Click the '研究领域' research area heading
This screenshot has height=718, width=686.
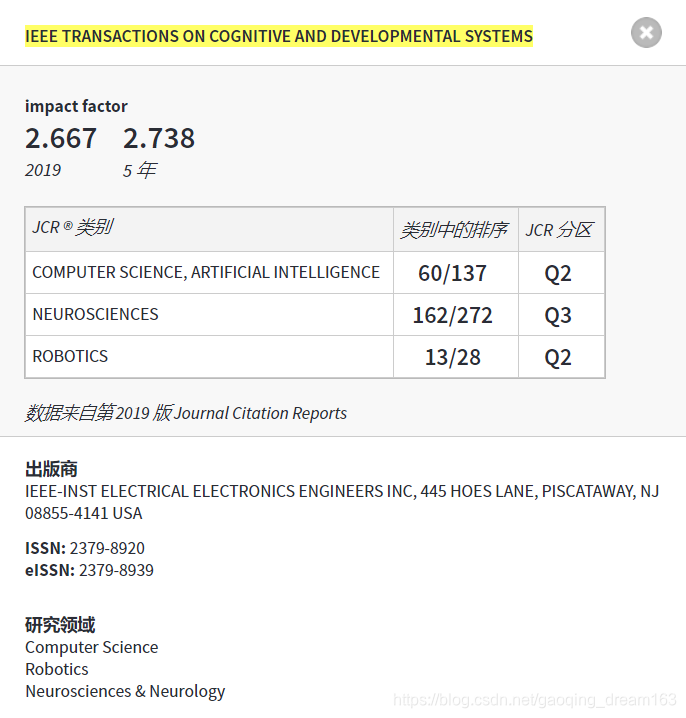(x=60, y=625)
